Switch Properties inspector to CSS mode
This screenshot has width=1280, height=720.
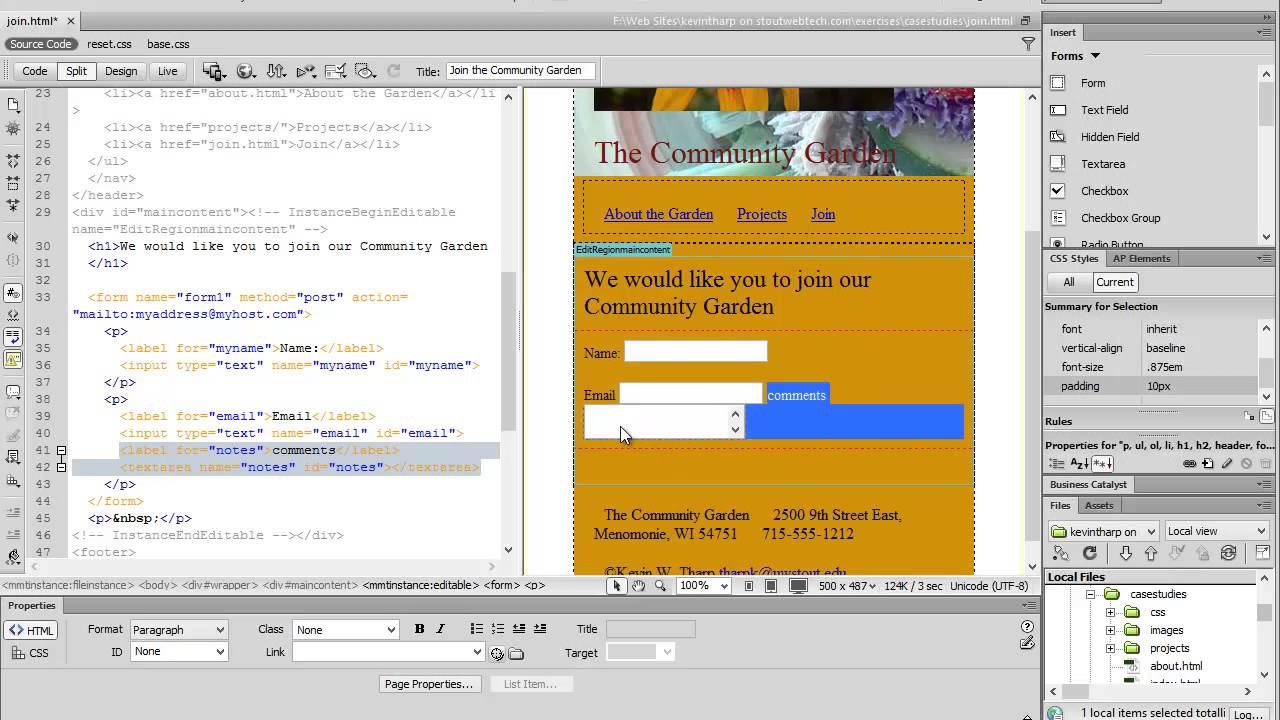pyautogui.click(x=31, y=653)
